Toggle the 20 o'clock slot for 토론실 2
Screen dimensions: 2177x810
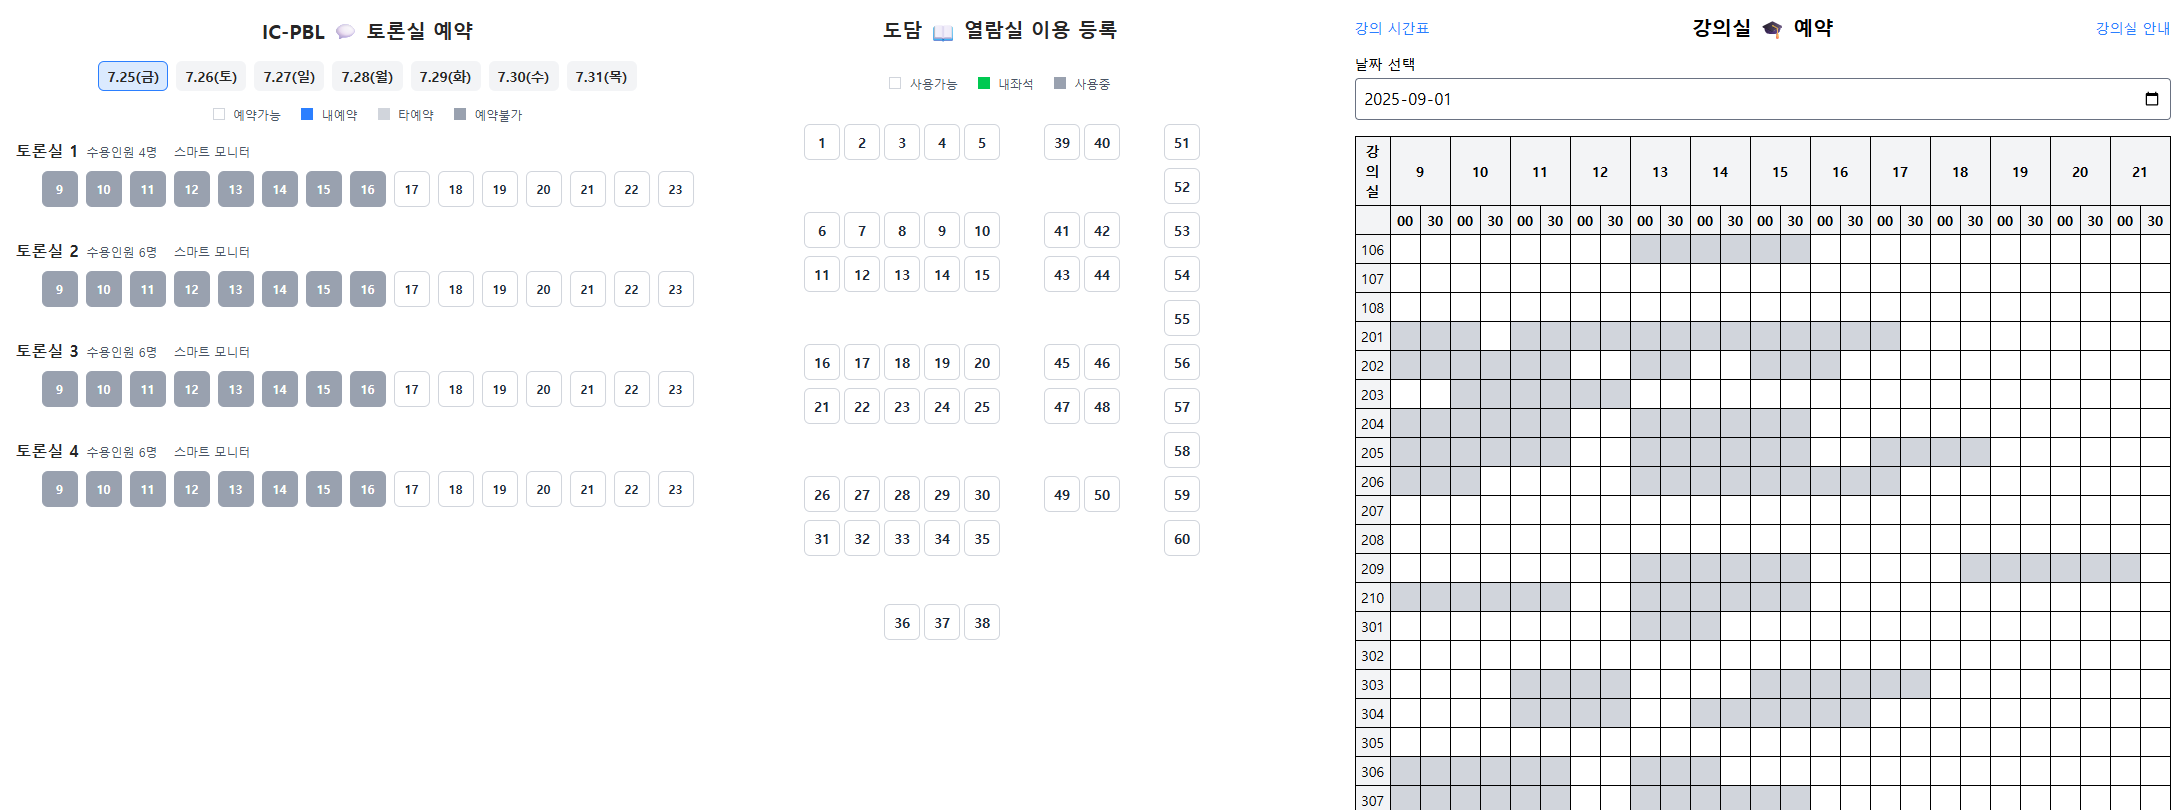(544, 290)
